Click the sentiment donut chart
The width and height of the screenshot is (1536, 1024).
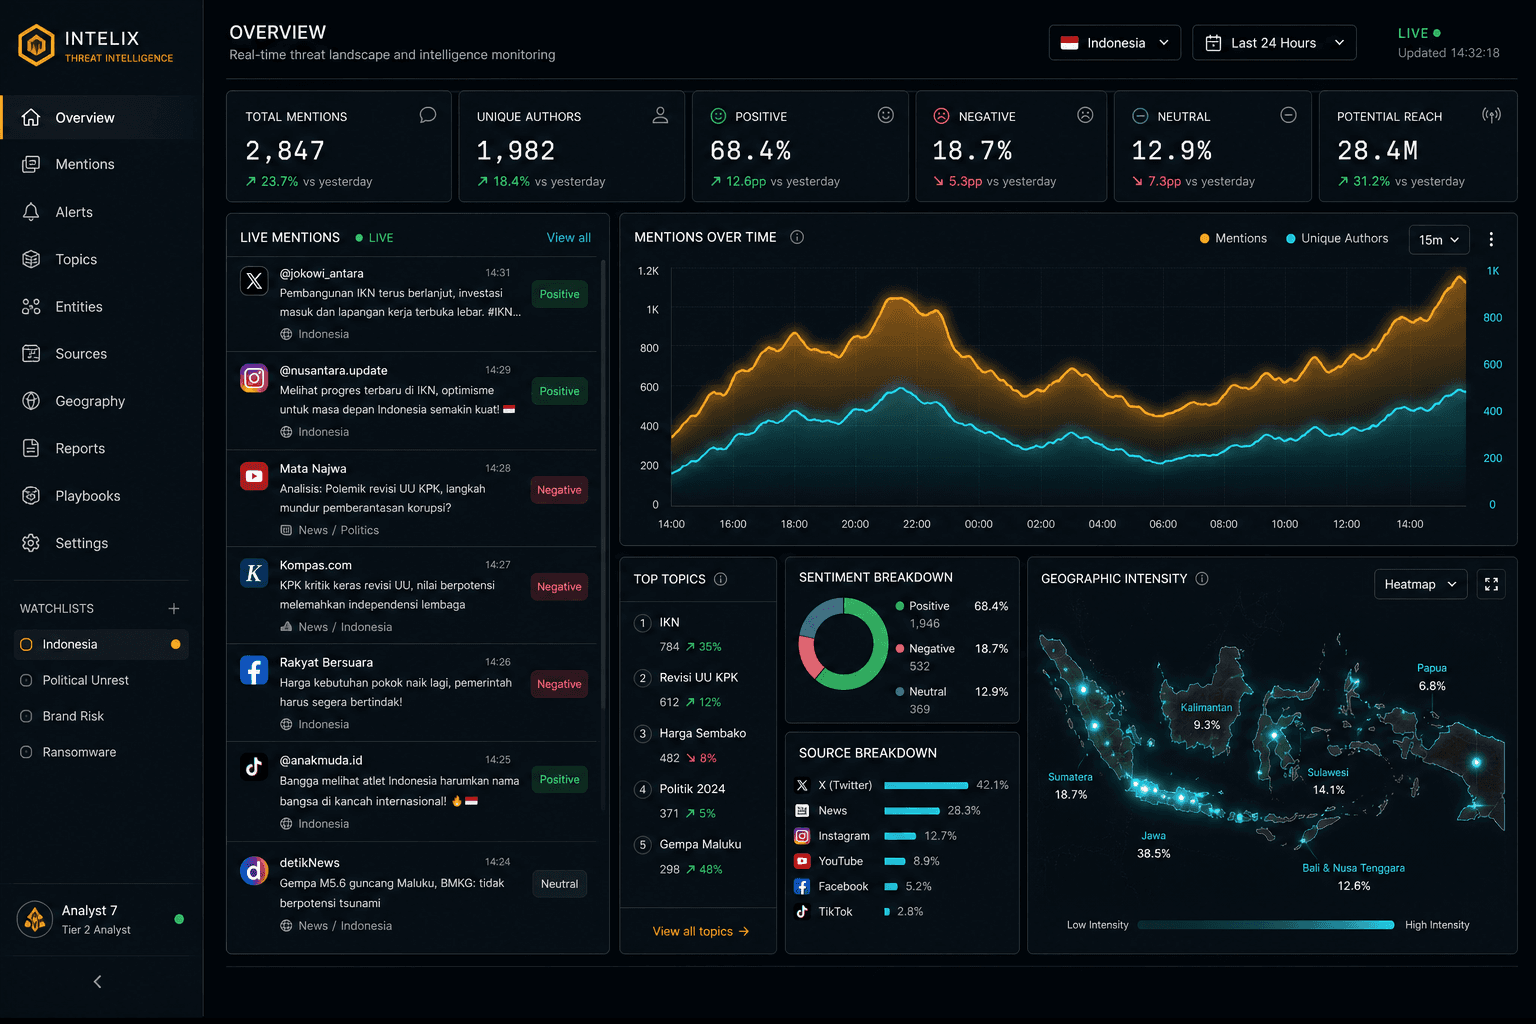843,644
